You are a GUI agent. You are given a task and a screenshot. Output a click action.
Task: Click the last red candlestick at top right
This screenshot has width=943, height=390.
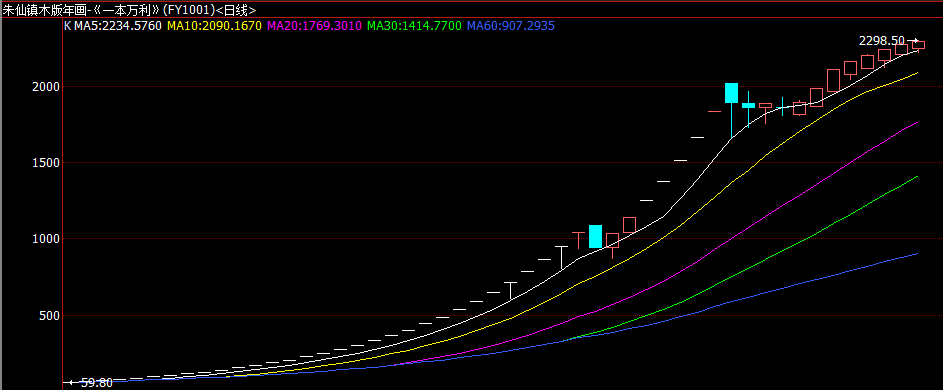click(x=918, y=45)
